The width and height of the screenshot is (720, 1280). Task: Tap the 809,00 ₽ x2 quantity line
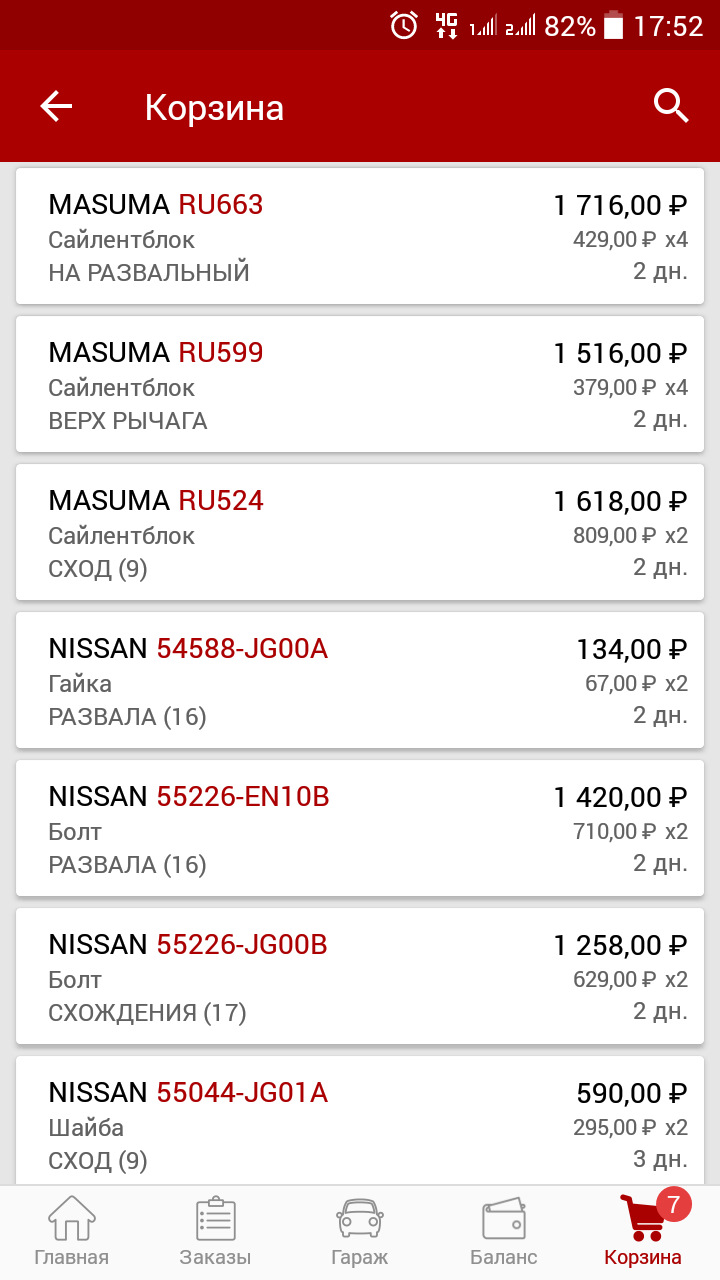tap(630, 536)
